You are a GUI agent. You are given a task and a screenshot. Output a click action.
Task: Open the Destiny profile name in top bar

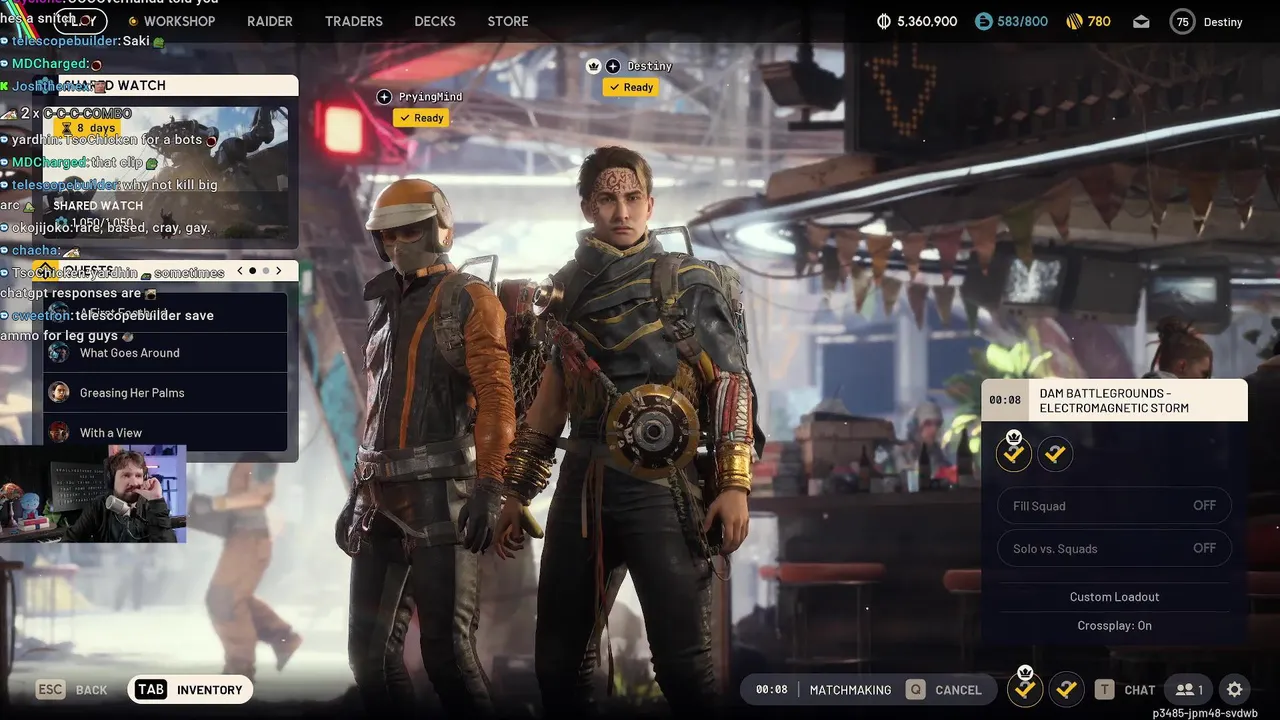[x=1223, y=22]
